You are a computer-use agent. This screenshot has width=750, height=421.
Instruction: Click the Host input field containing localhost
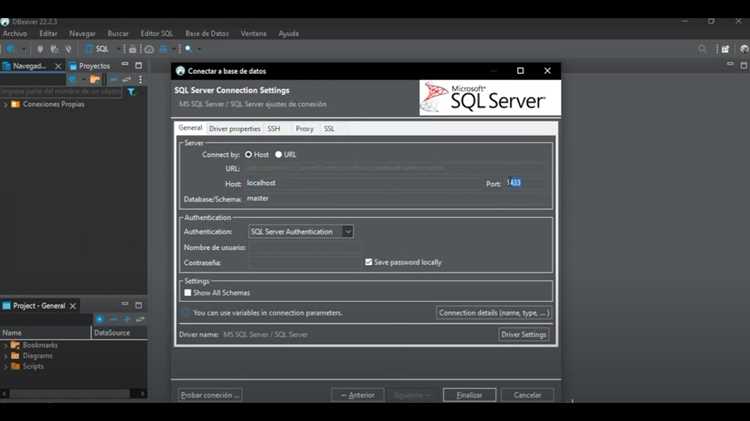364,183
